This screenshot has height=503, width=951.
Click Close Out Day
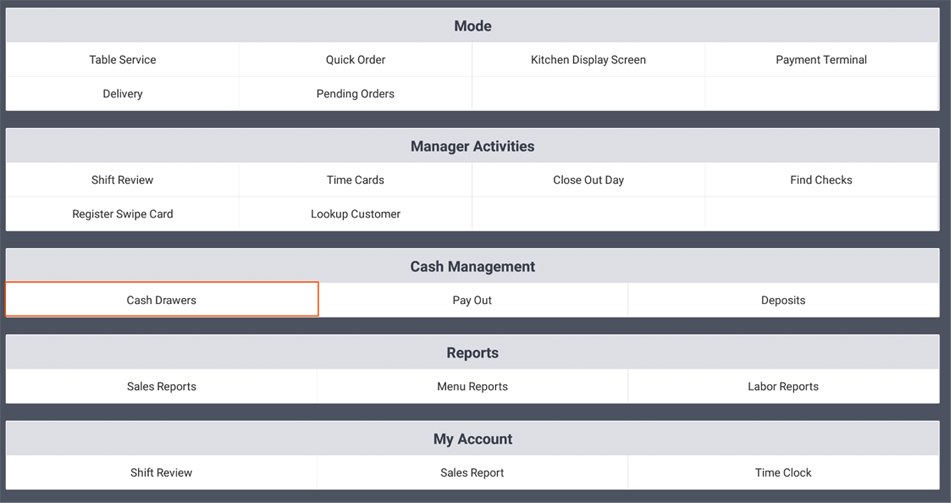click(588, 180)
